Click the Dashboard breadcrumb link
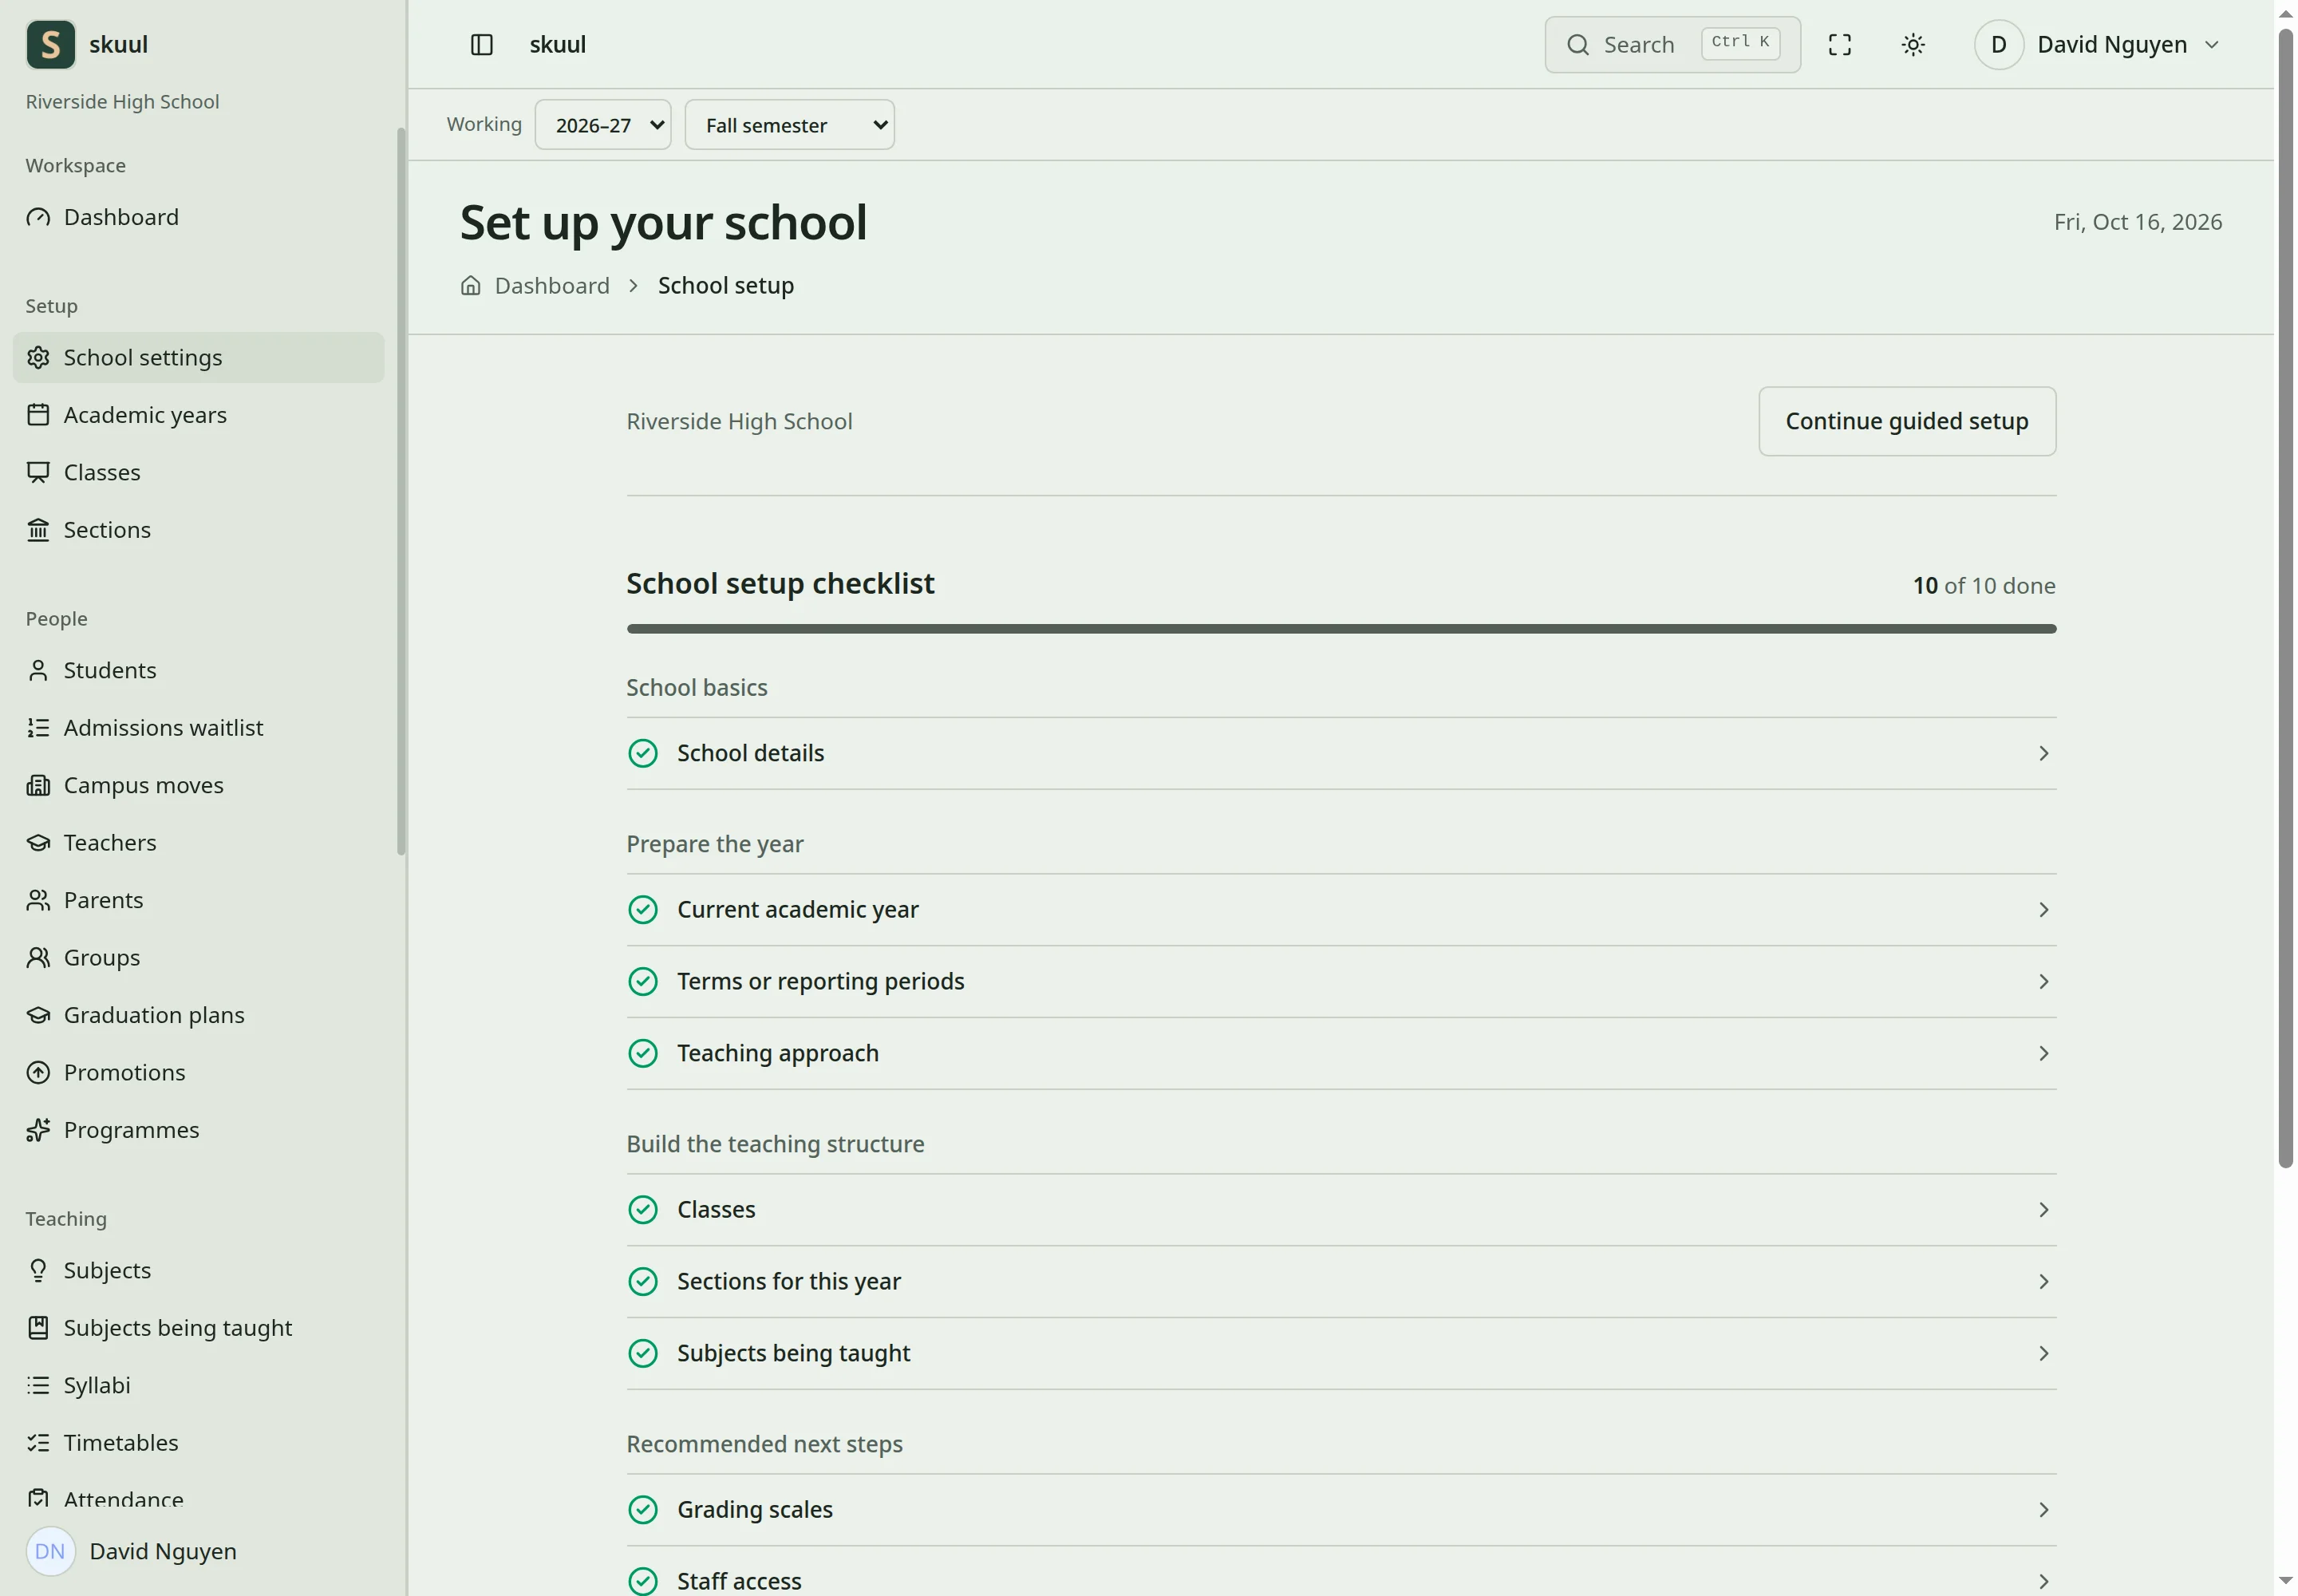 (x=552, y=286)
